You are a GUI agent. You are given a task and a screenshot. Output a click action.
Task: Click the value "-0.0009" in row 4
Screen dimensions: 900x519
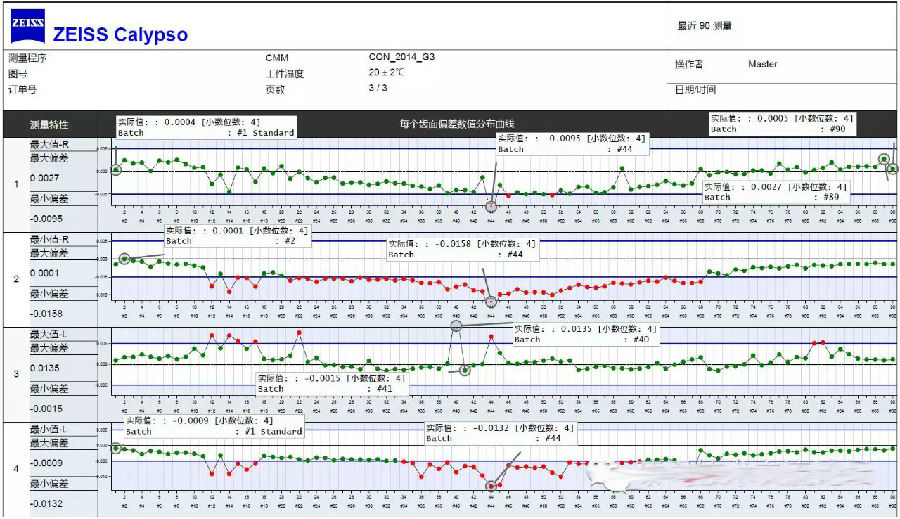tap(46, 463)
